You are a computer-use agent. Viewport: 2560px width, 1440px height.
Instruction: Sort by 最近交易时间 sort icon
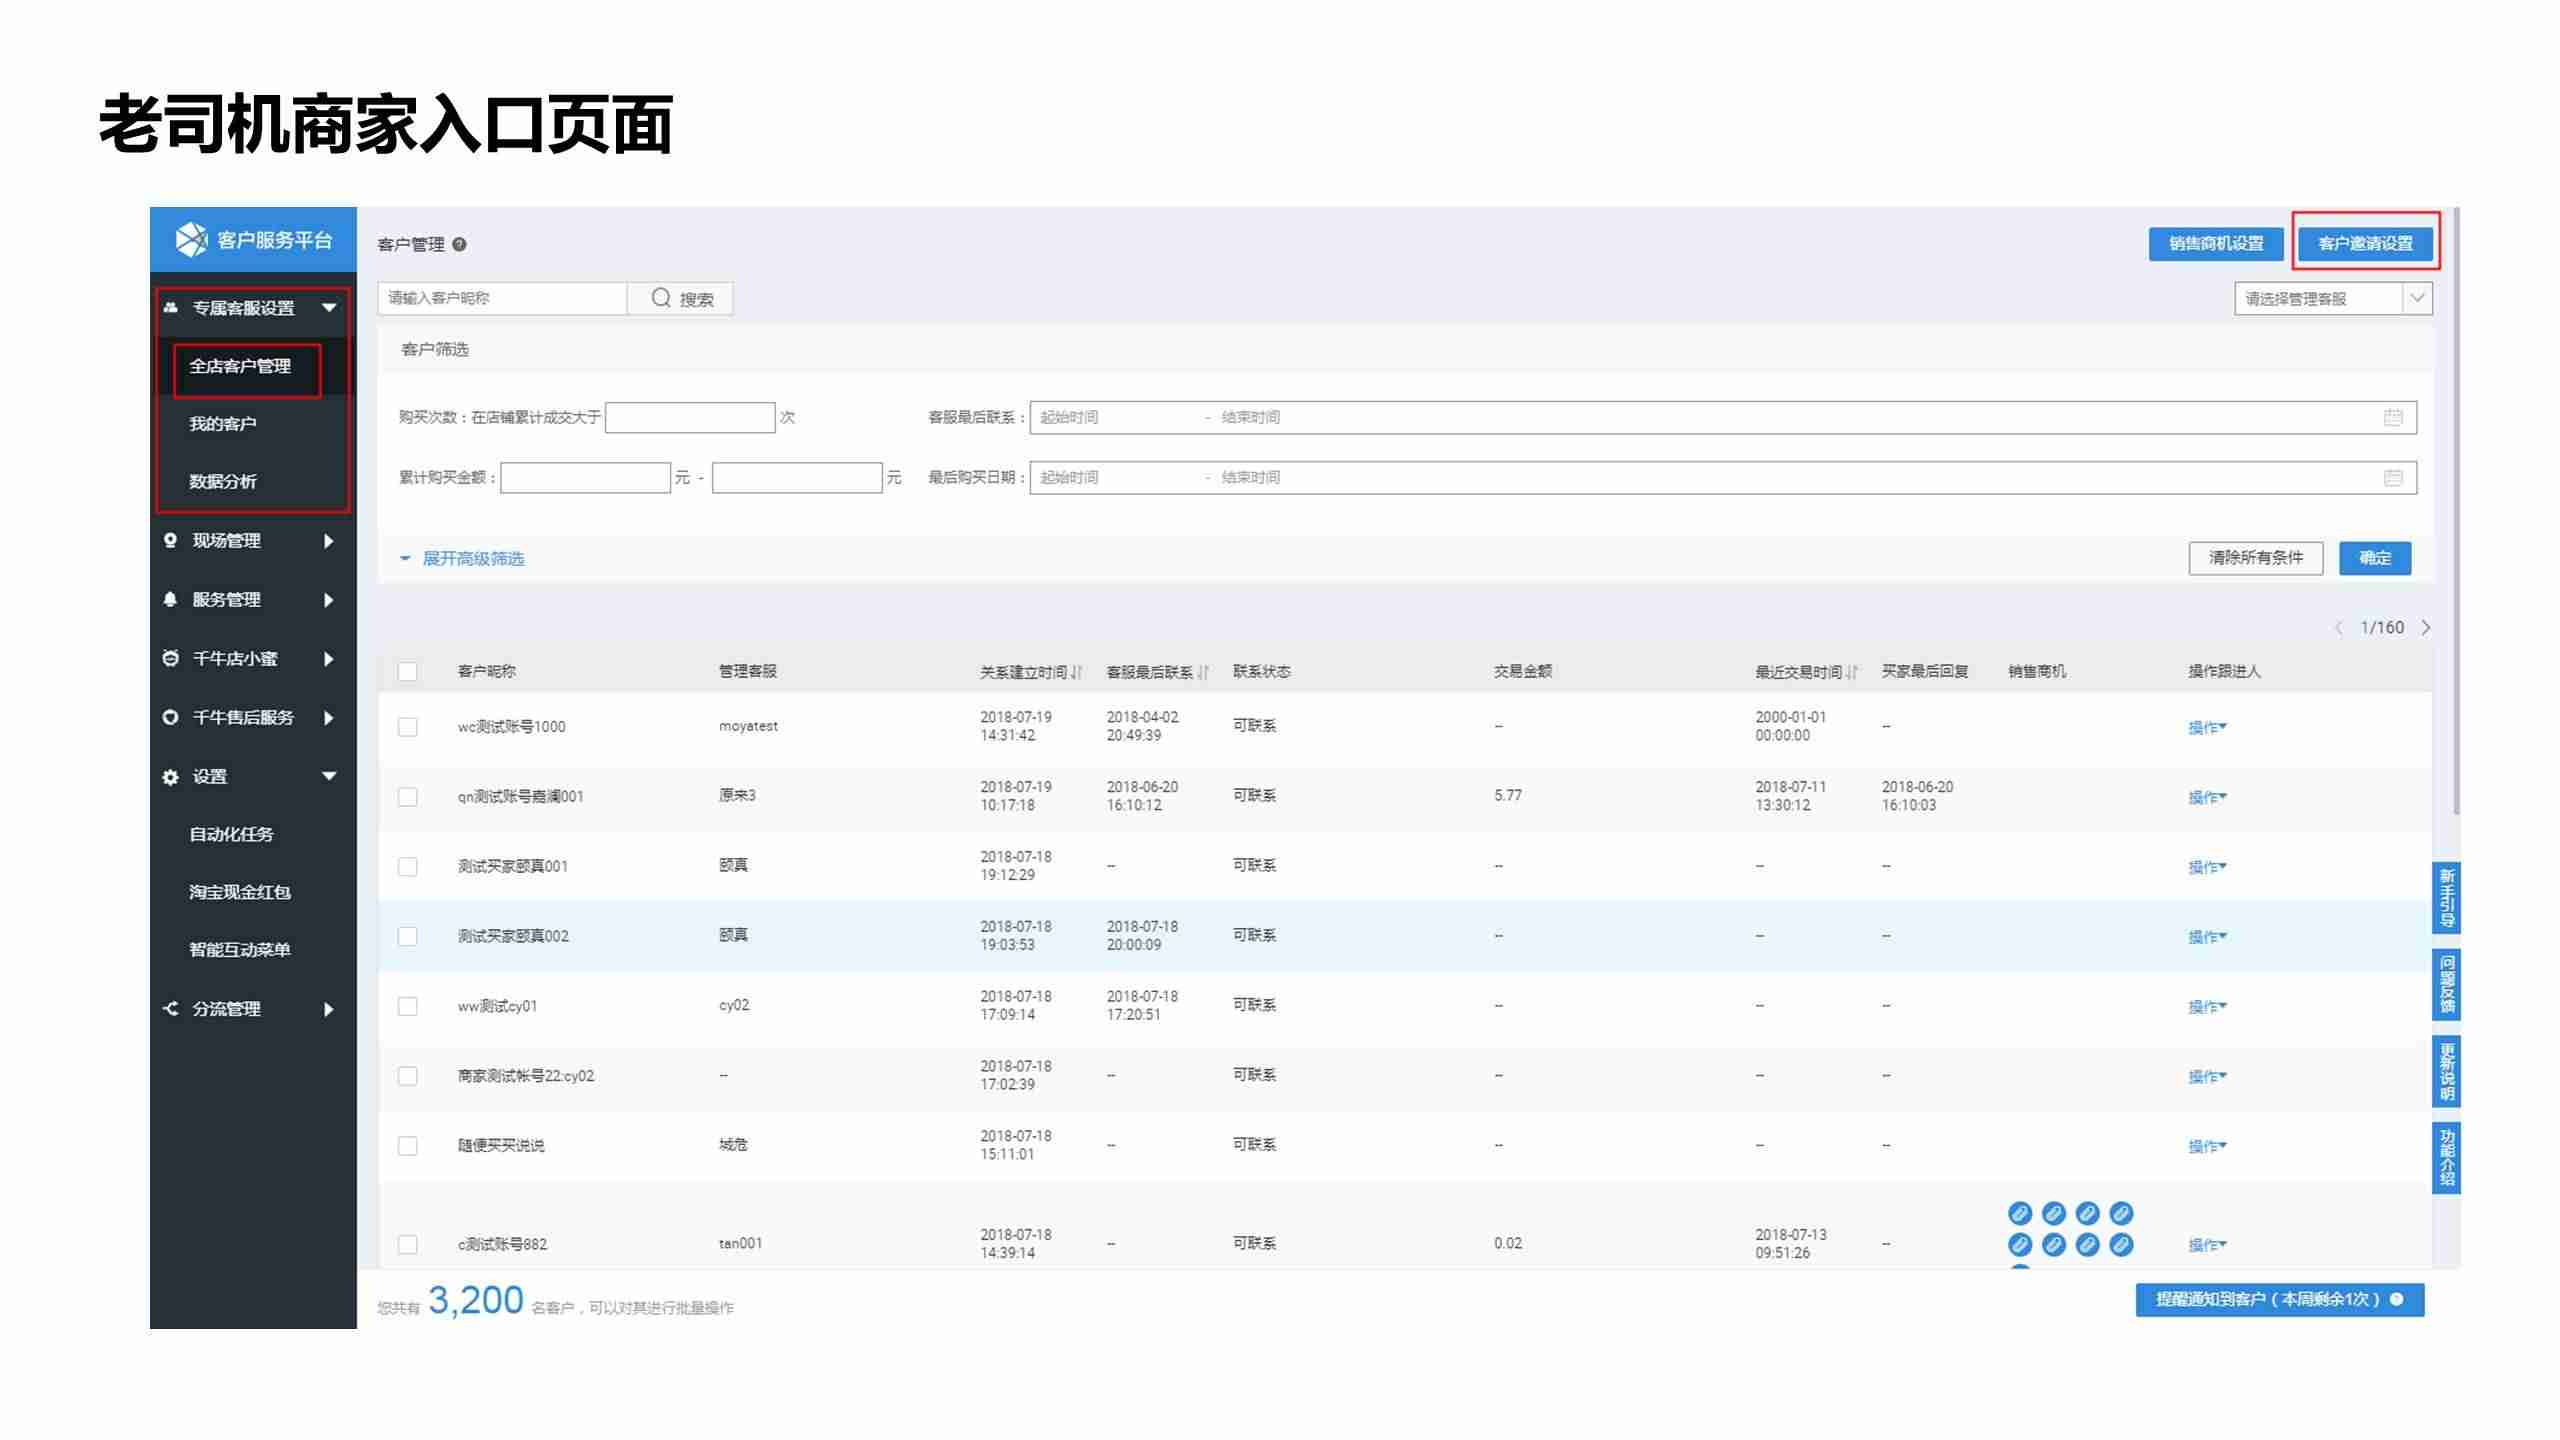click(1852, 672)
